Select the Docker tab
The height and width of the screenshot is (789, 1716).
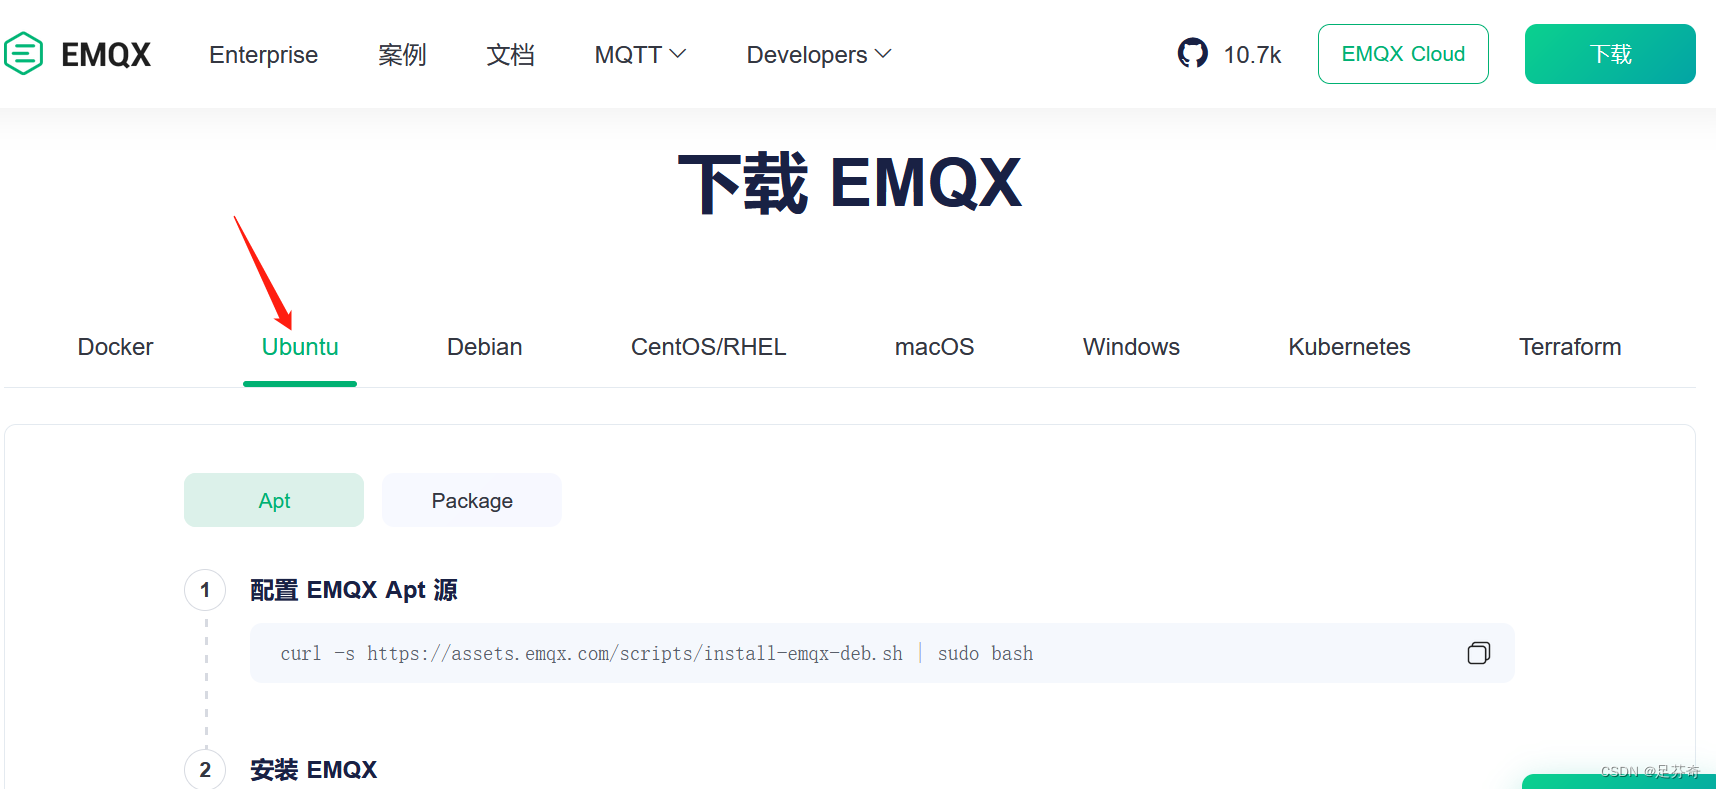click(x=115, y=347)
